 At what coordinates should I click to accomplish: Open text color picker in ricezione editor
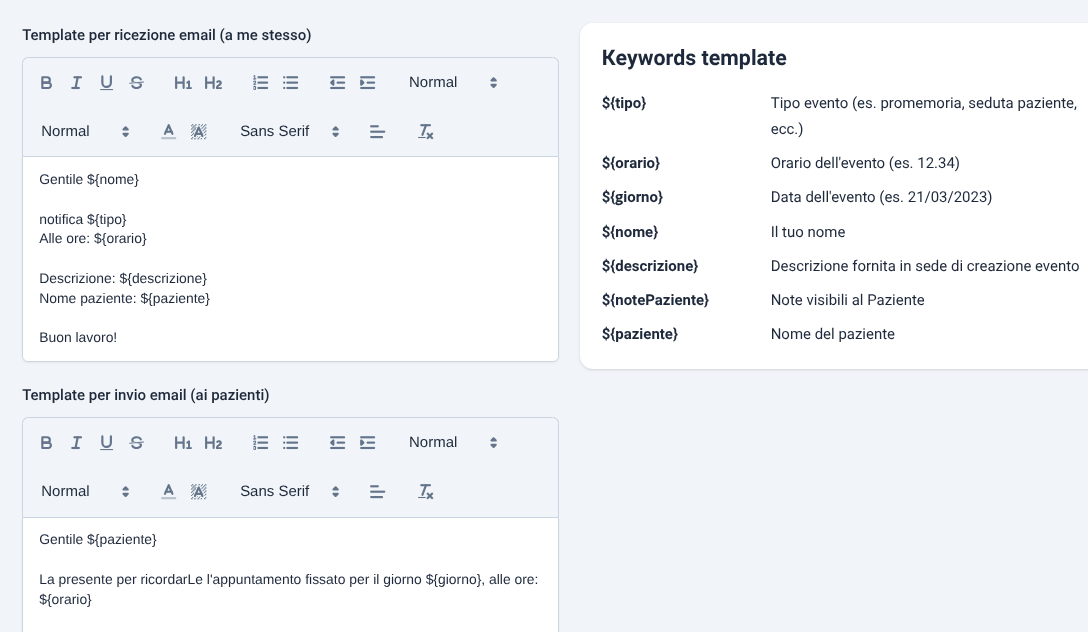(x=169, y=131)
